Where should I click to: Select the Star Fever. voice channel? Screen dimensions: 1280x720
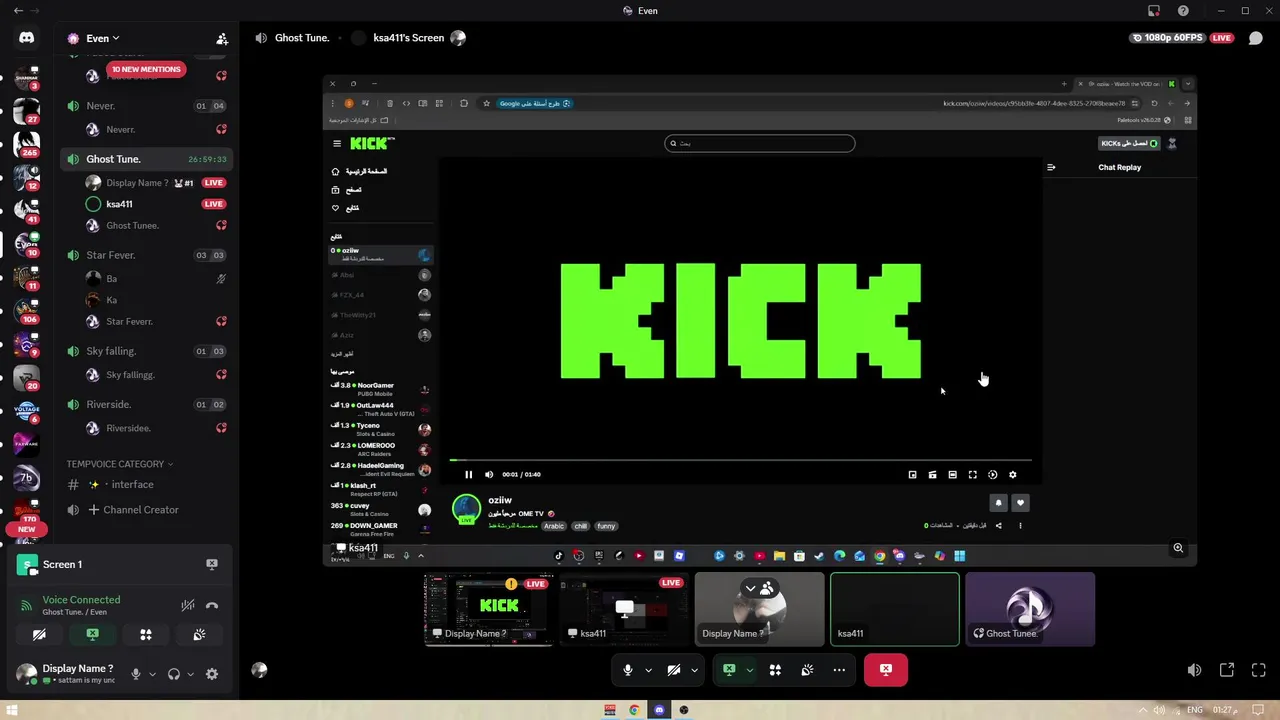(x=146, y=255)
